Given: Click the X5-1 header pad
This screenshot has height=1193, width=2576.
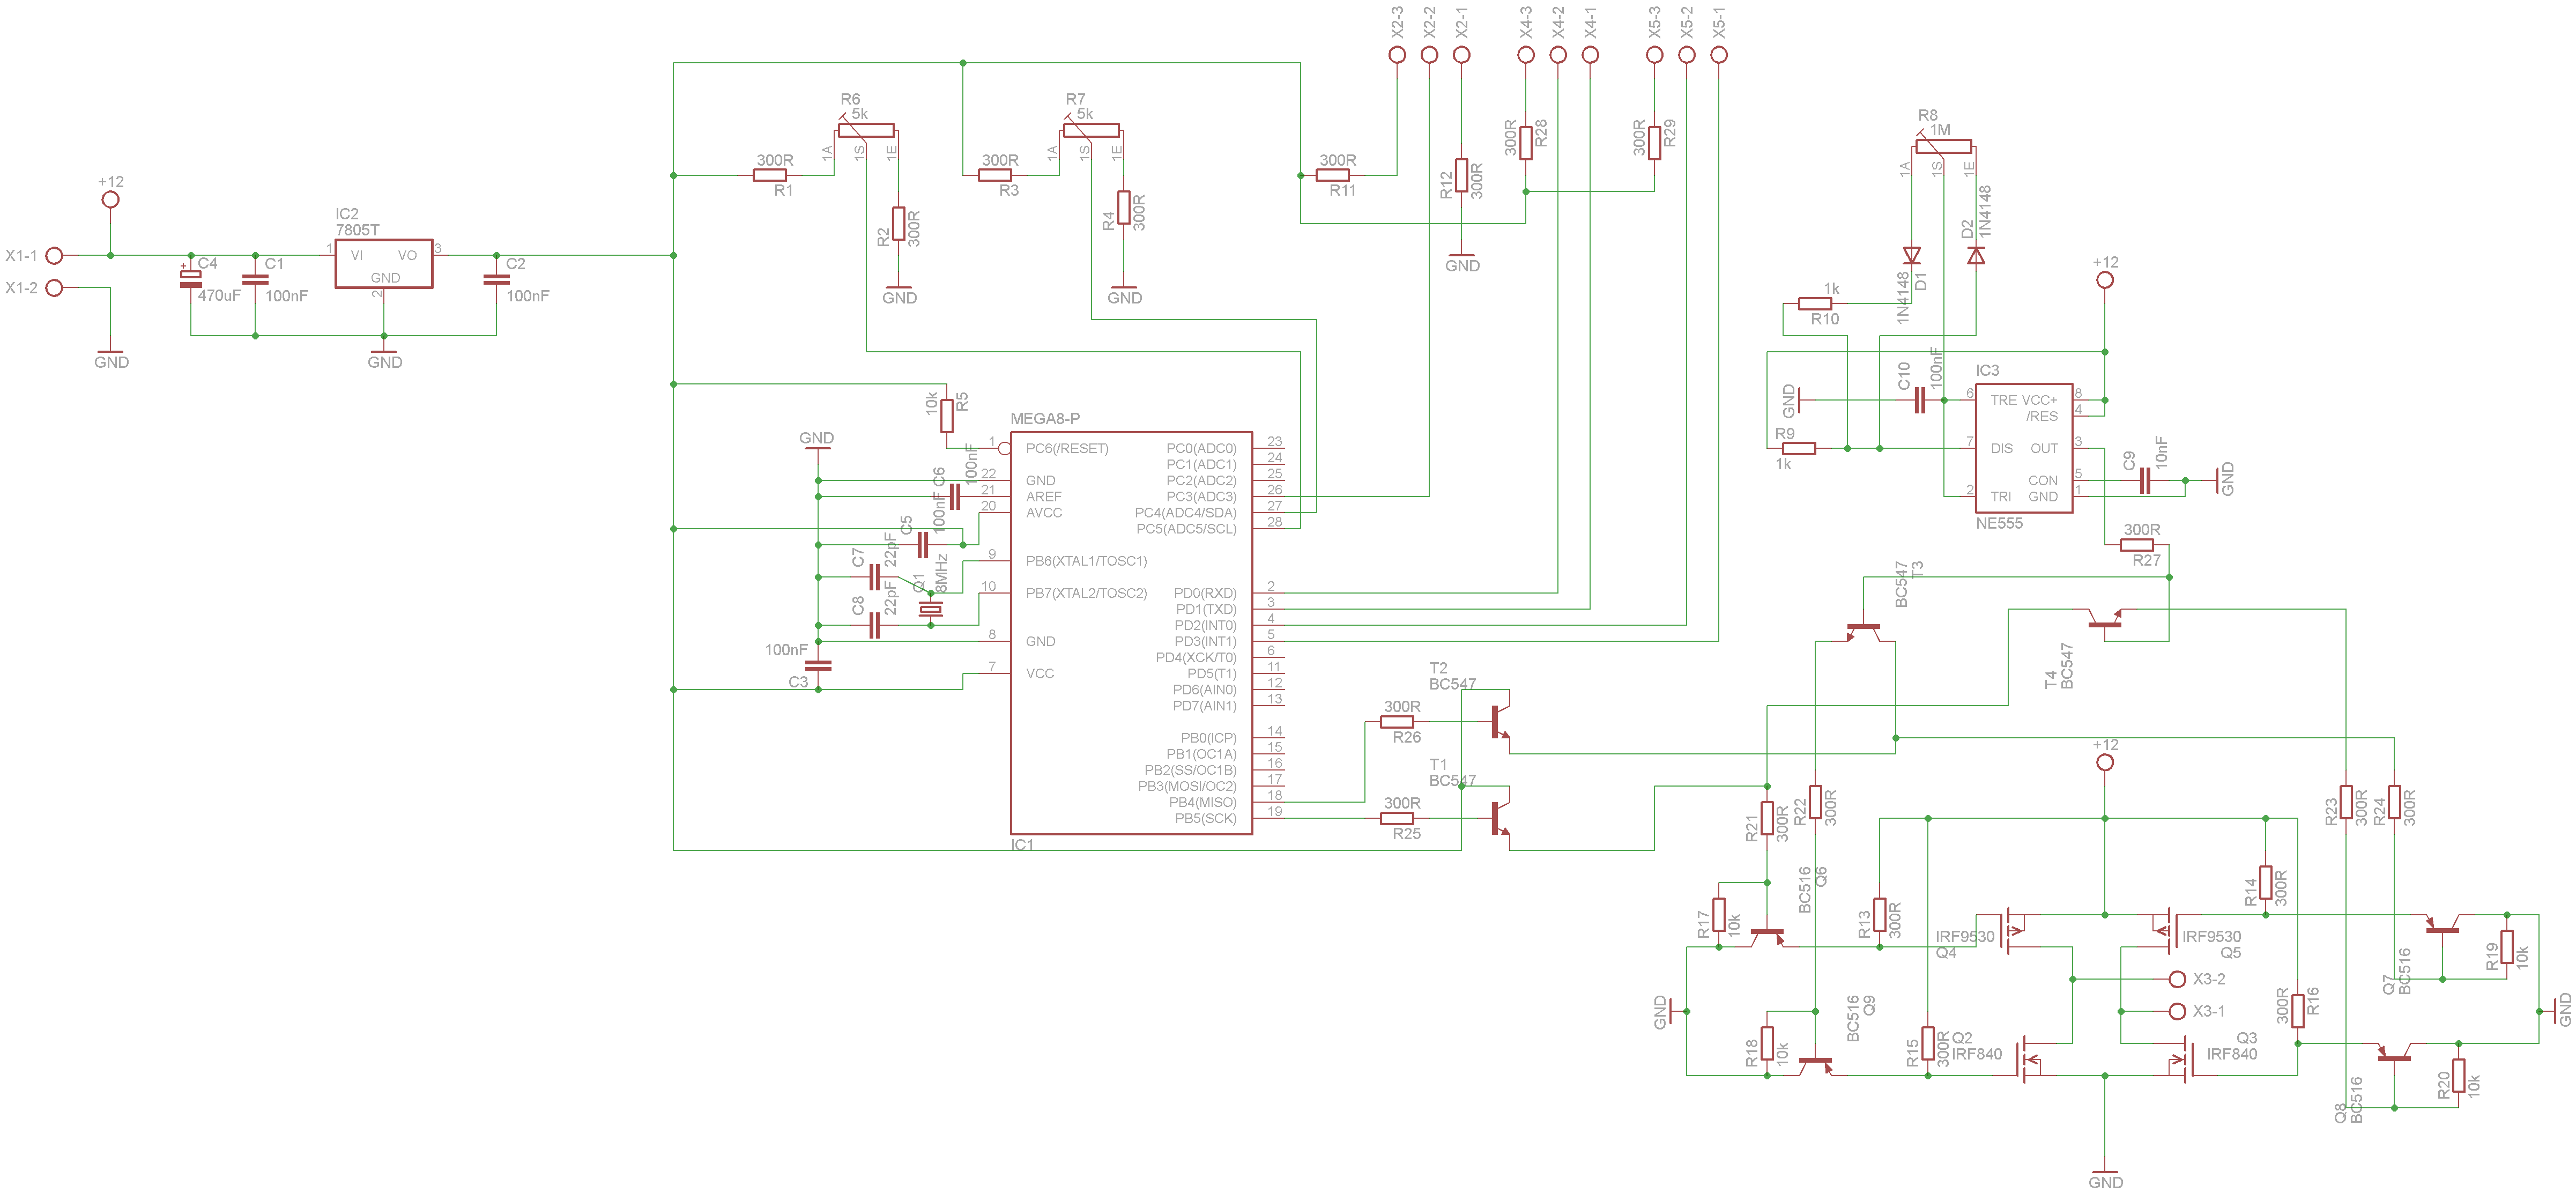Looking at the screenshot, I should [1718, 55].
